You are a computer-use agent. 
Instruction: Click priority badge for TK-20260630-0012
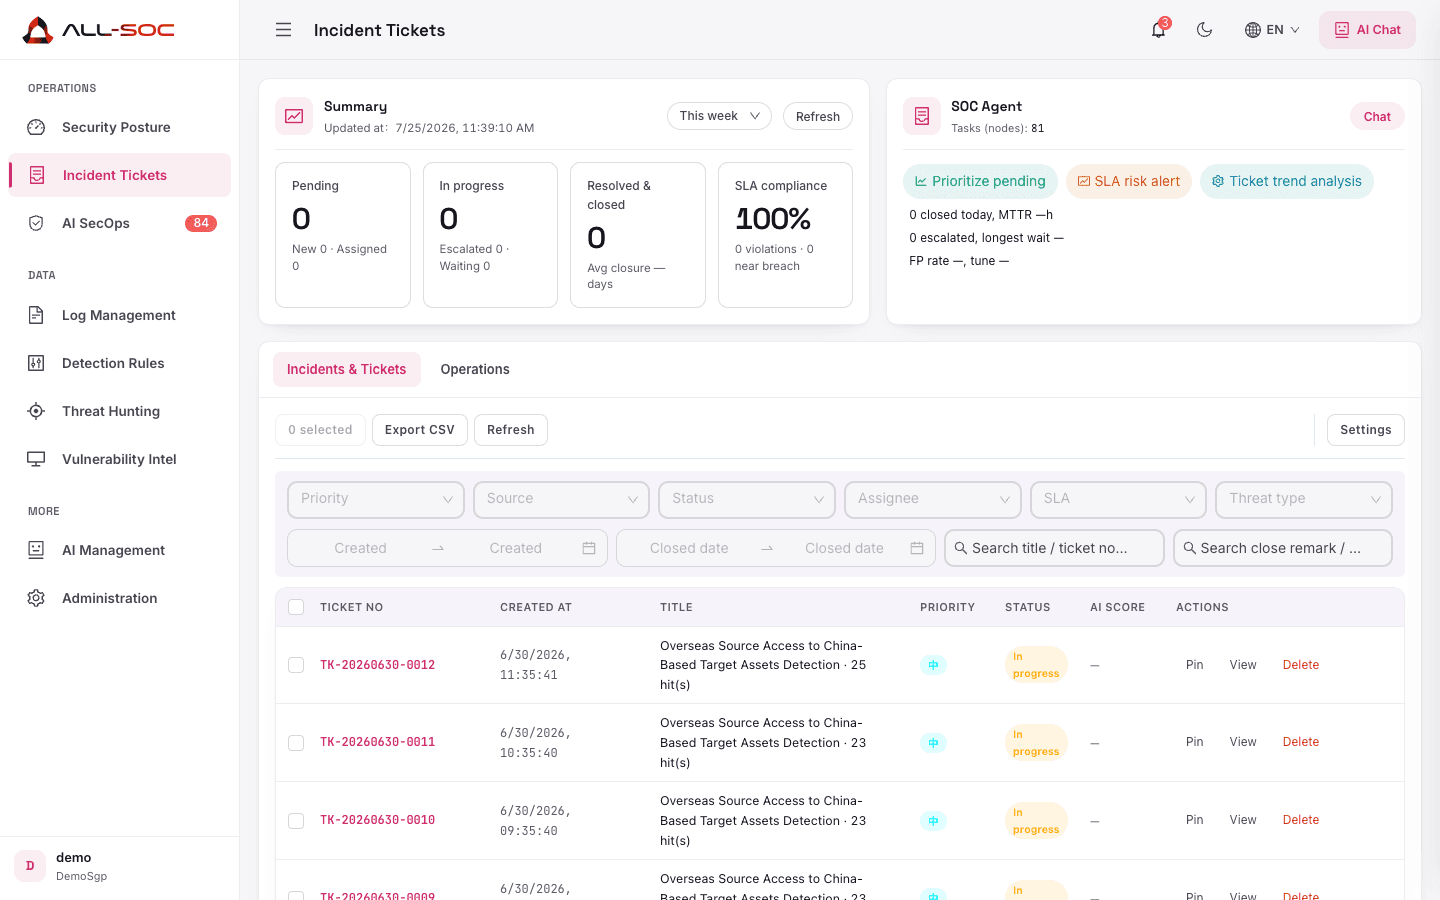pos(933,665)
